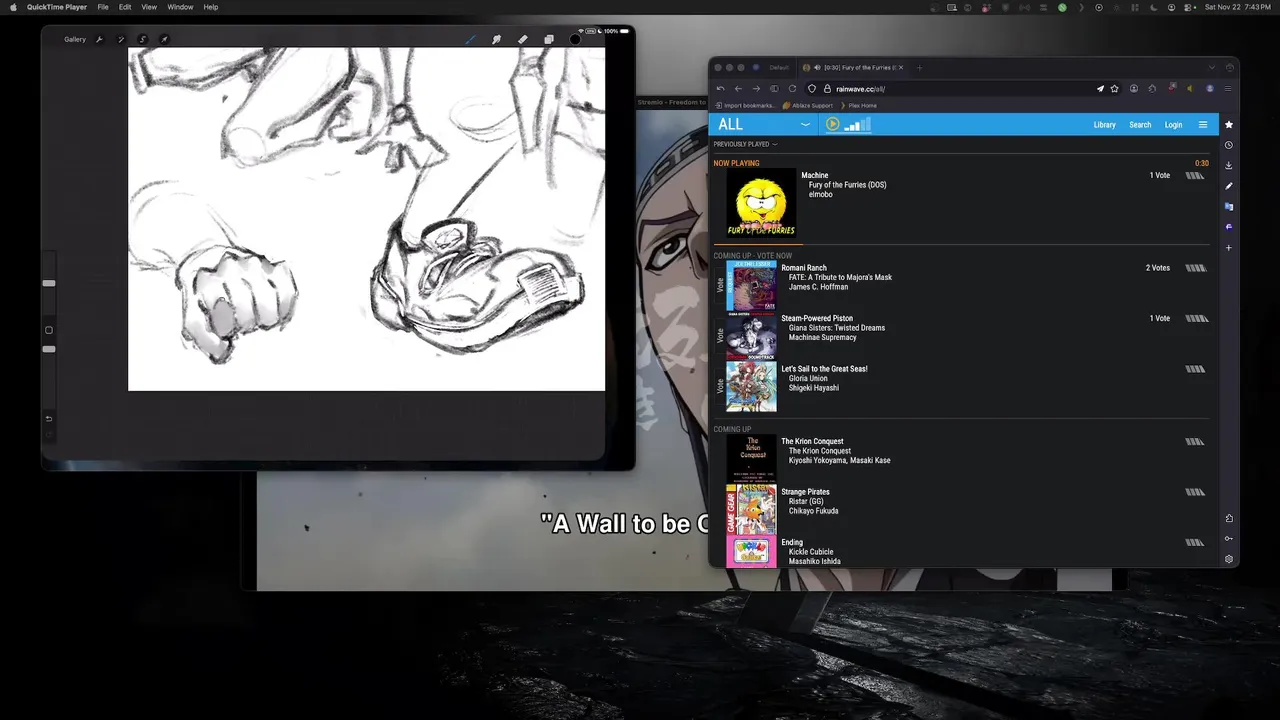This screenshot has height=720, width=1280.
Task: Open the Rainwave hamburger menu
Action: pyautogui.click(x=1203, y=125)
